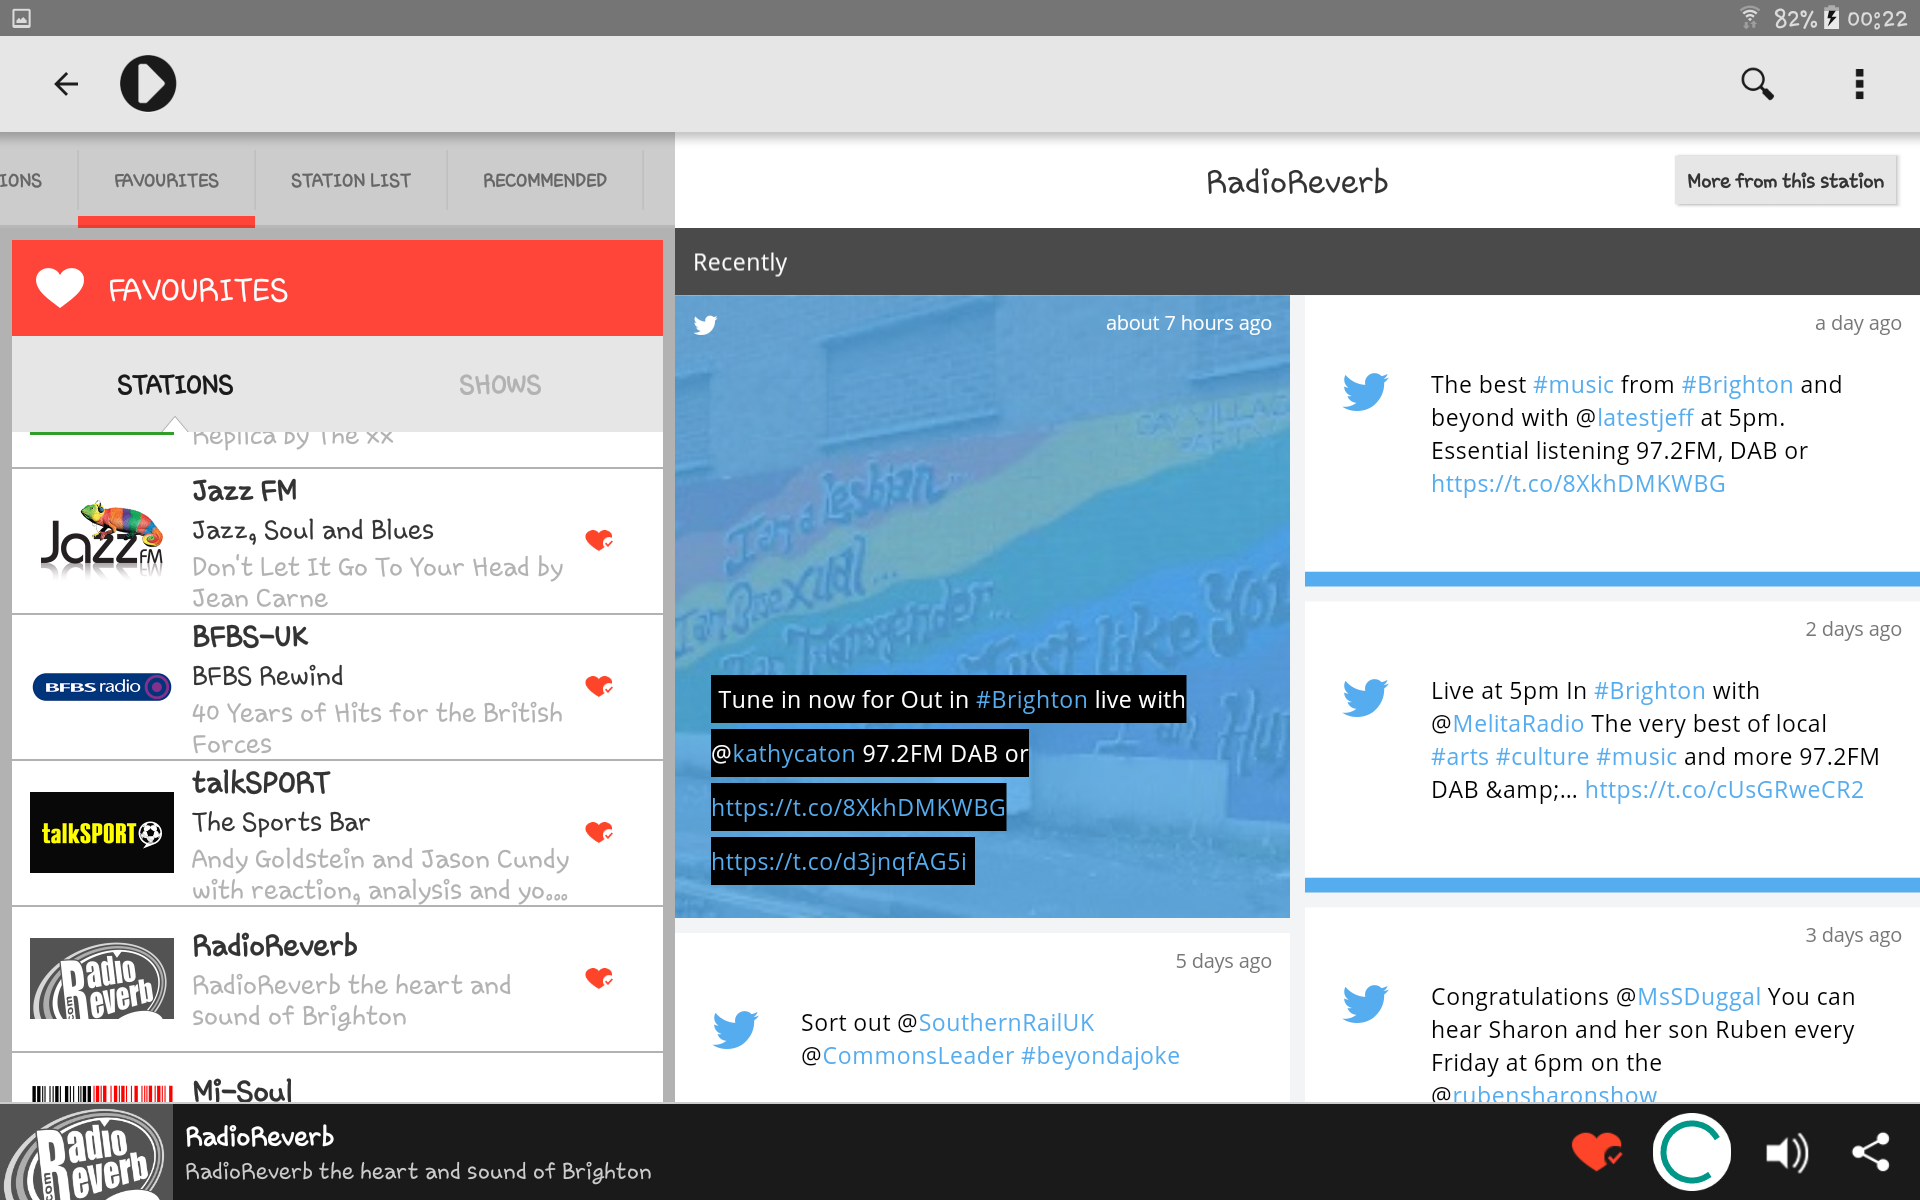Switch to the Recommended tab
The image size is (1920, 1200).
pos(545,181)
